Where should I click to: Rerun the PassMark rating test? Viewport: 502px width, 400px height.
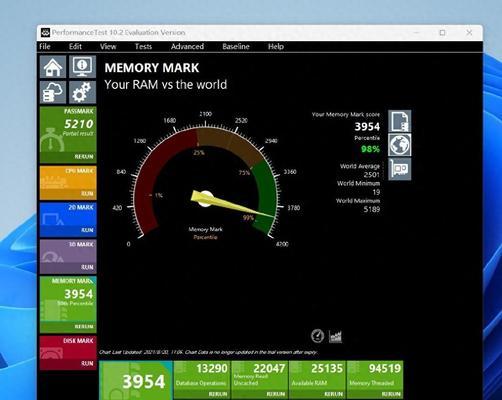[x=84, y=157]
